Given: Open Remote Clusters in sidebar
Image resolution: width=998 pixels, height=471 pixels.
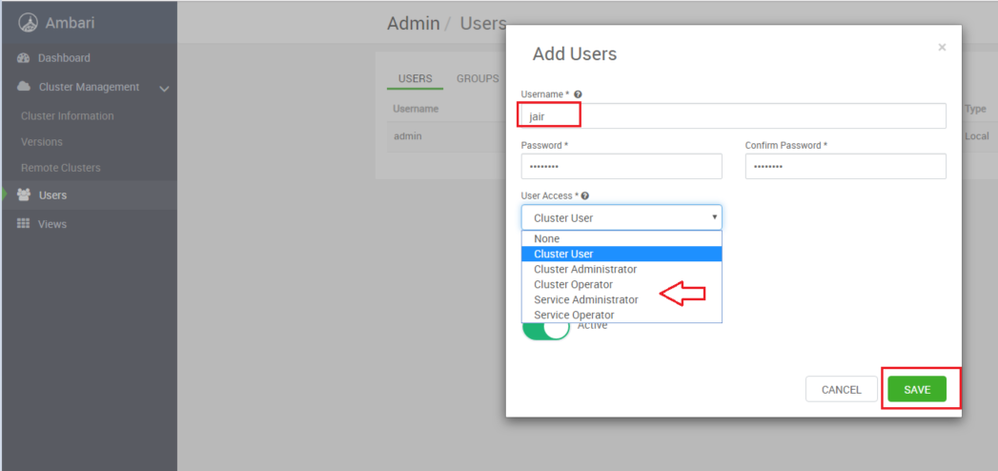Looking at the screenshot, I should [60, 168].
